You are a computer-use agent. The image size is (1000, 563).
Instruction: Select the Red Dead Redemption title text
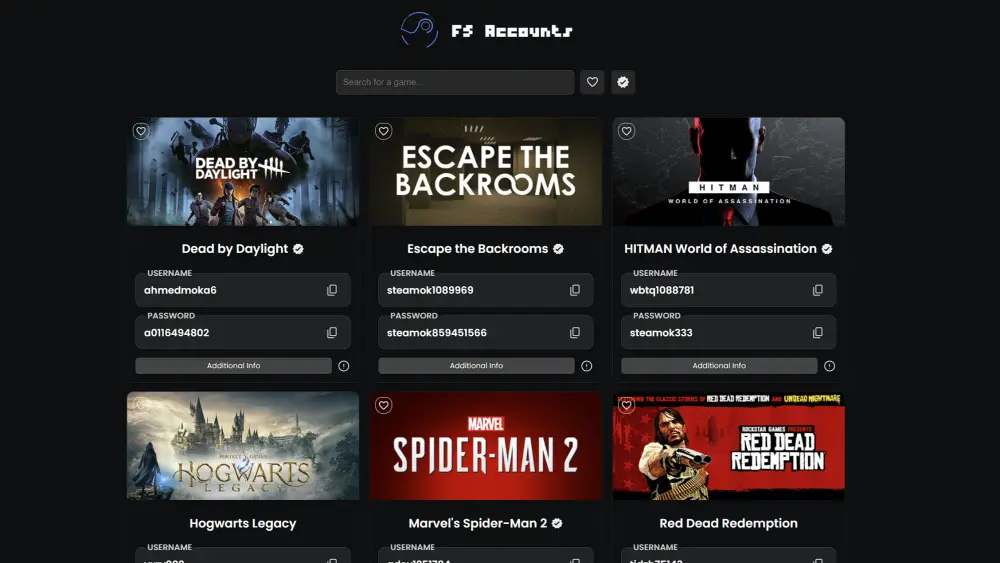[728, 523]
